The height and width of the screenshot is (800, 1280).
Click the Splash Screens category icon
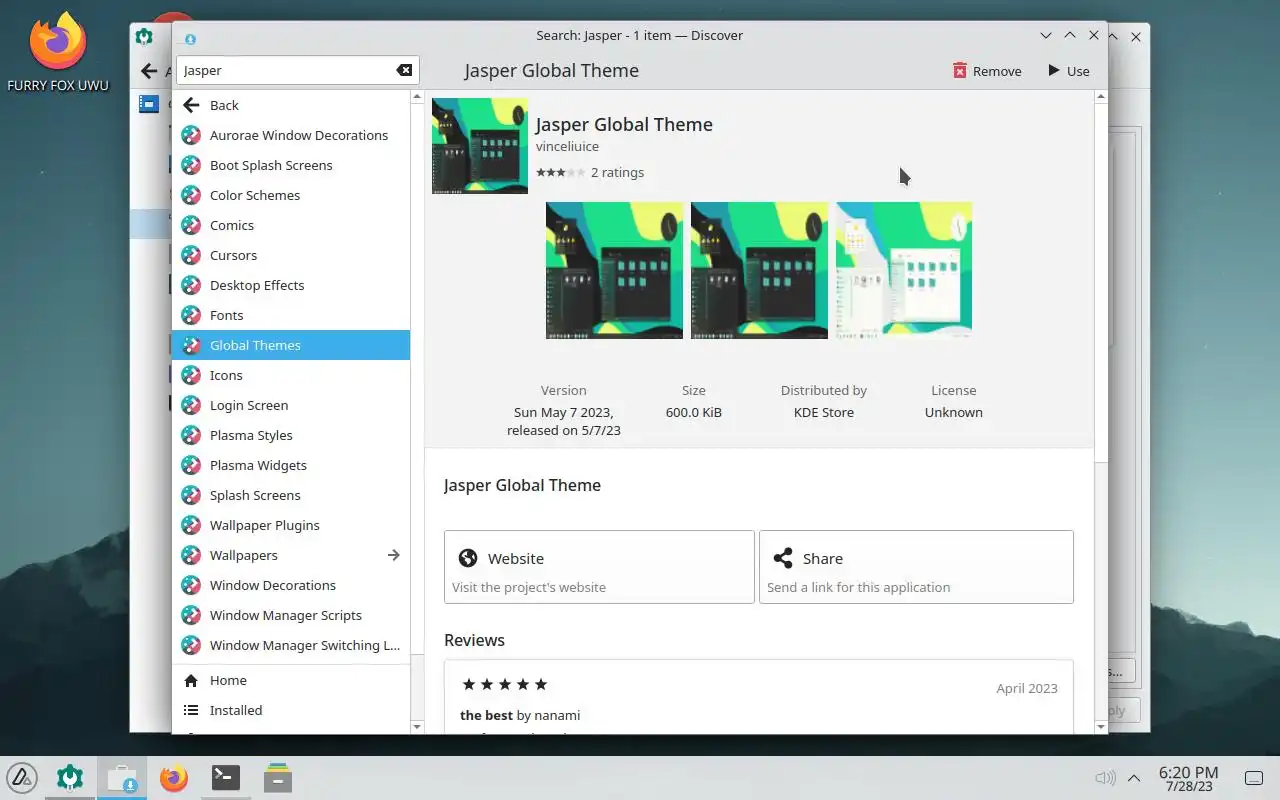click(191, 495)
